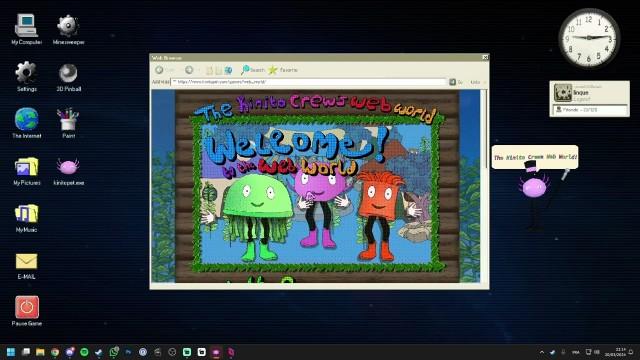This screenshot has height=360, width=640.
Task: Open Spotify from the taskbar
Action: point(84,352)
